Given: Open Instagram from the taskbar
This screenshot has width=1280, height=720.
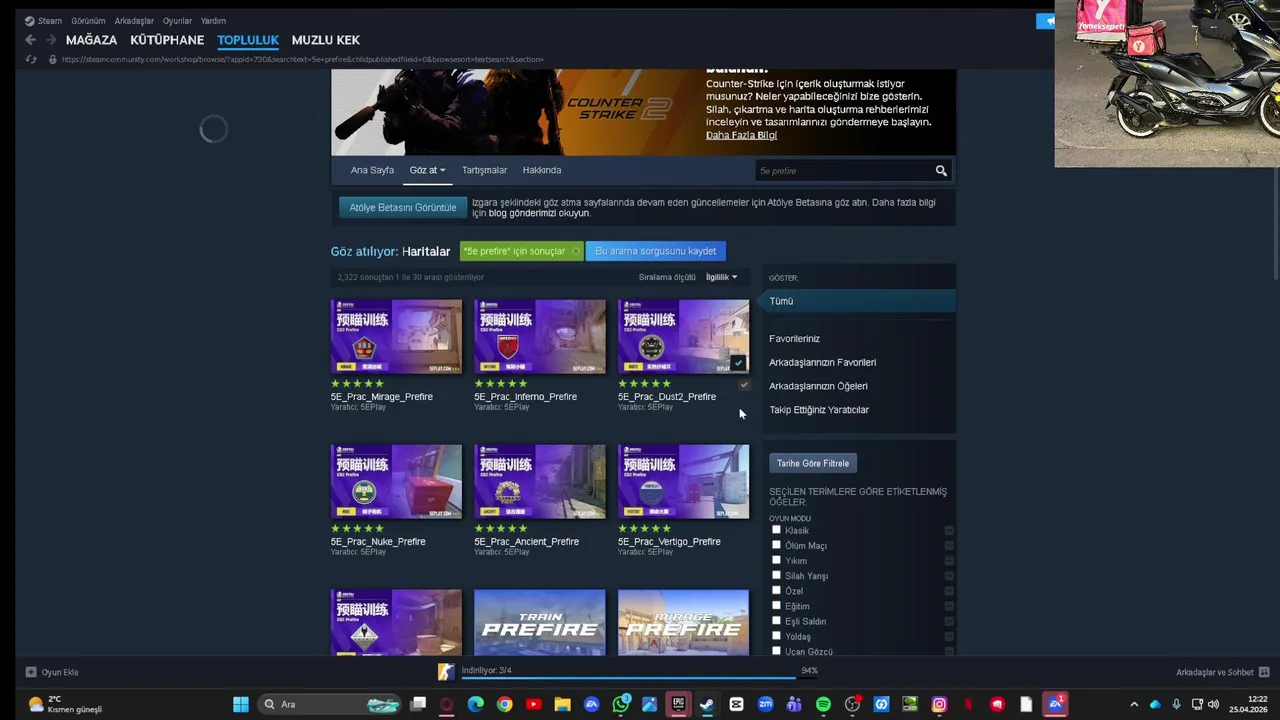Looking at the screenshot, I should (939, 704).
